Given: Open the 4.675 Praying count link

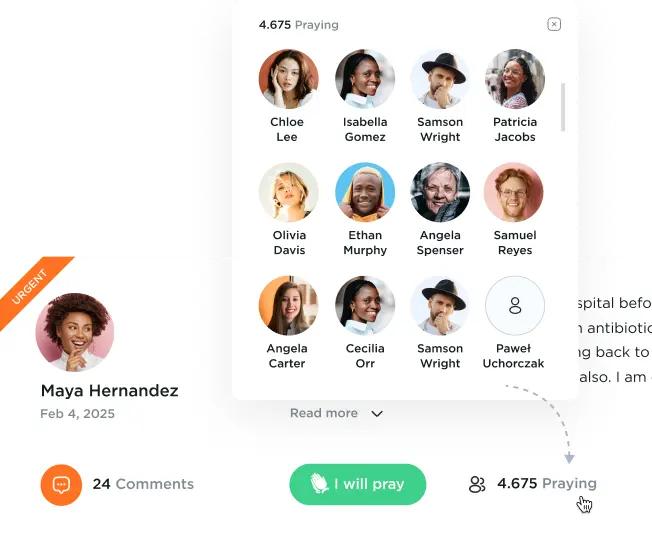Looking at the screenshot, I should click(547, 483).
